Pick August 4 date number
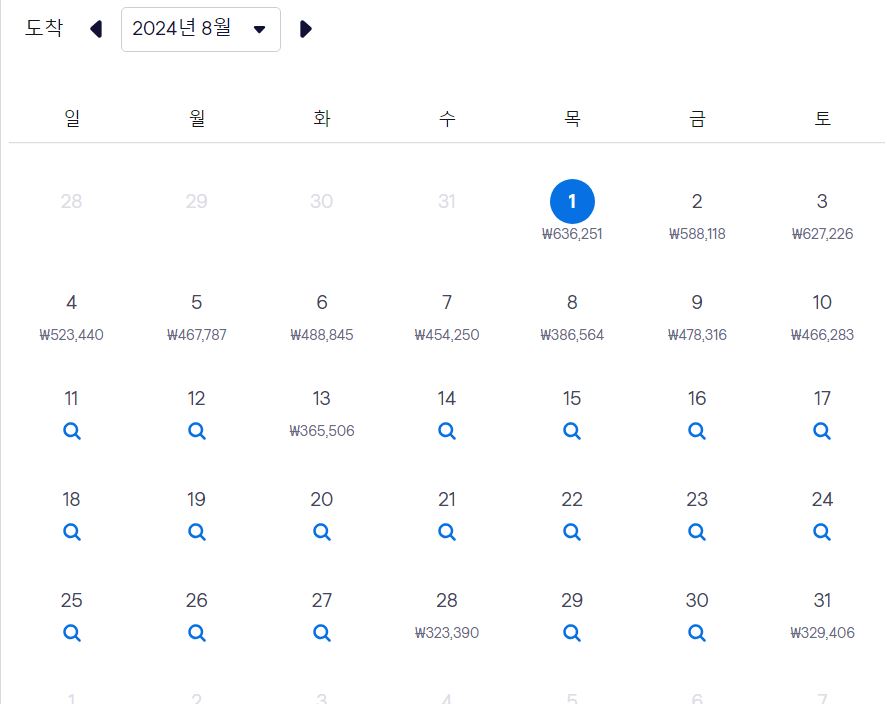887x704 pixels. click(x=71, y=302)
